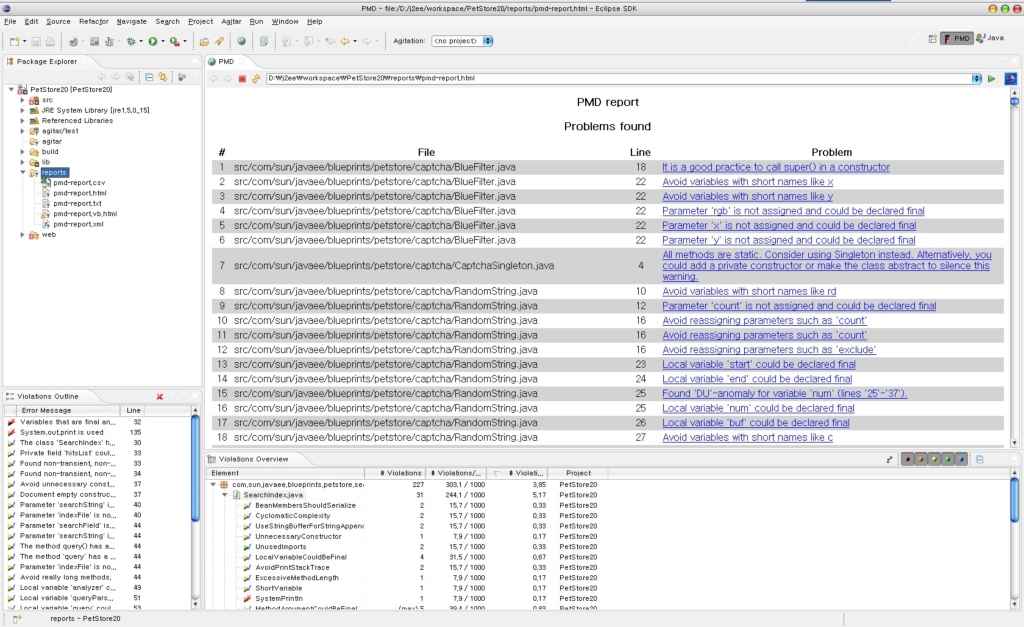
Task: Click the Violations Overview vertical scrollbar
Action: (x=1014, y=539)
